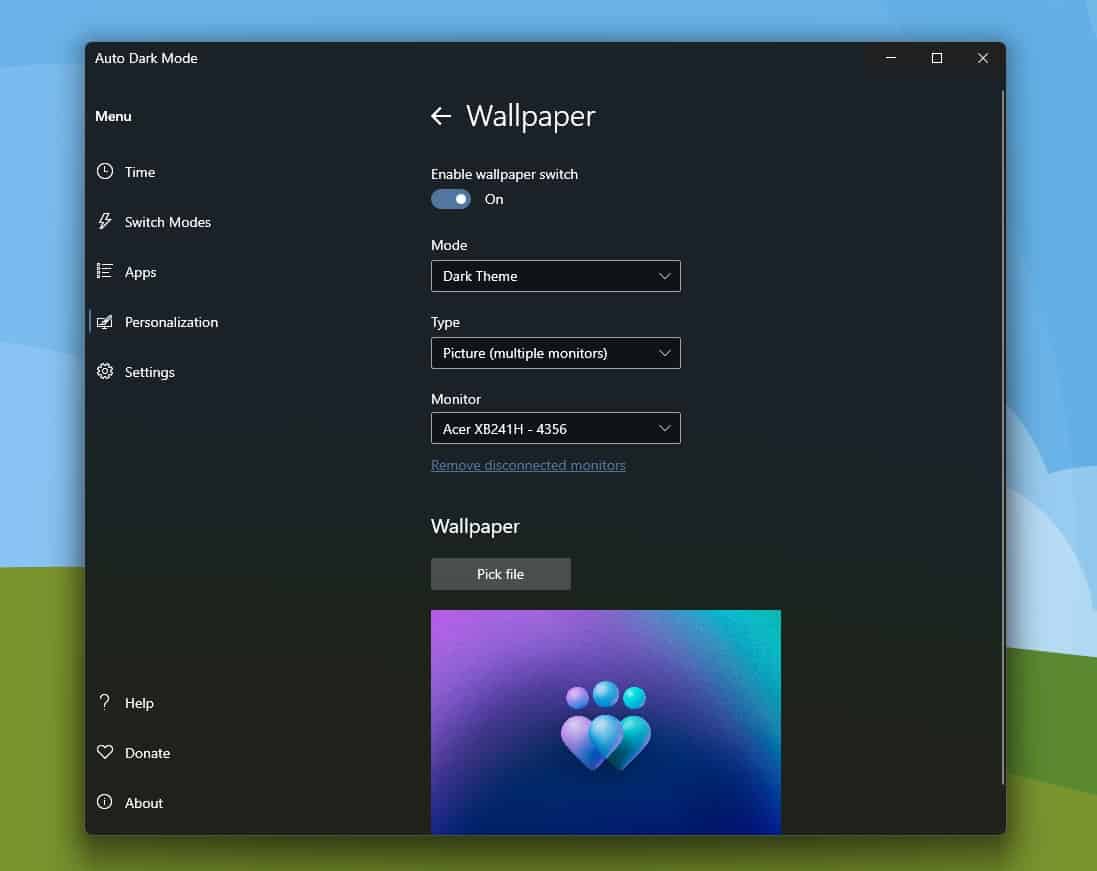Screen dimensions: 1097x871
Task: Click the question mark Help icon
Action: [105, 702]
